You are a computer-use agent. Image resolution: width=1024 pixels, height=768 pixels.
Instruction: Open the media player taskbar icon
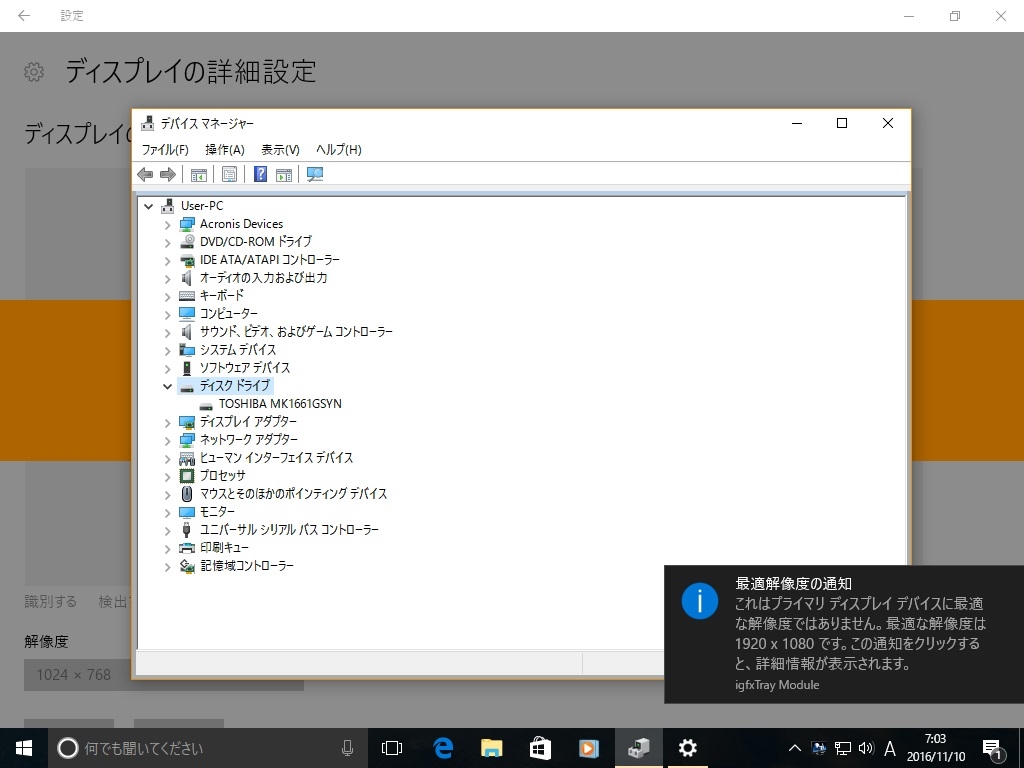pyautogui.click(x=588, y=748)
